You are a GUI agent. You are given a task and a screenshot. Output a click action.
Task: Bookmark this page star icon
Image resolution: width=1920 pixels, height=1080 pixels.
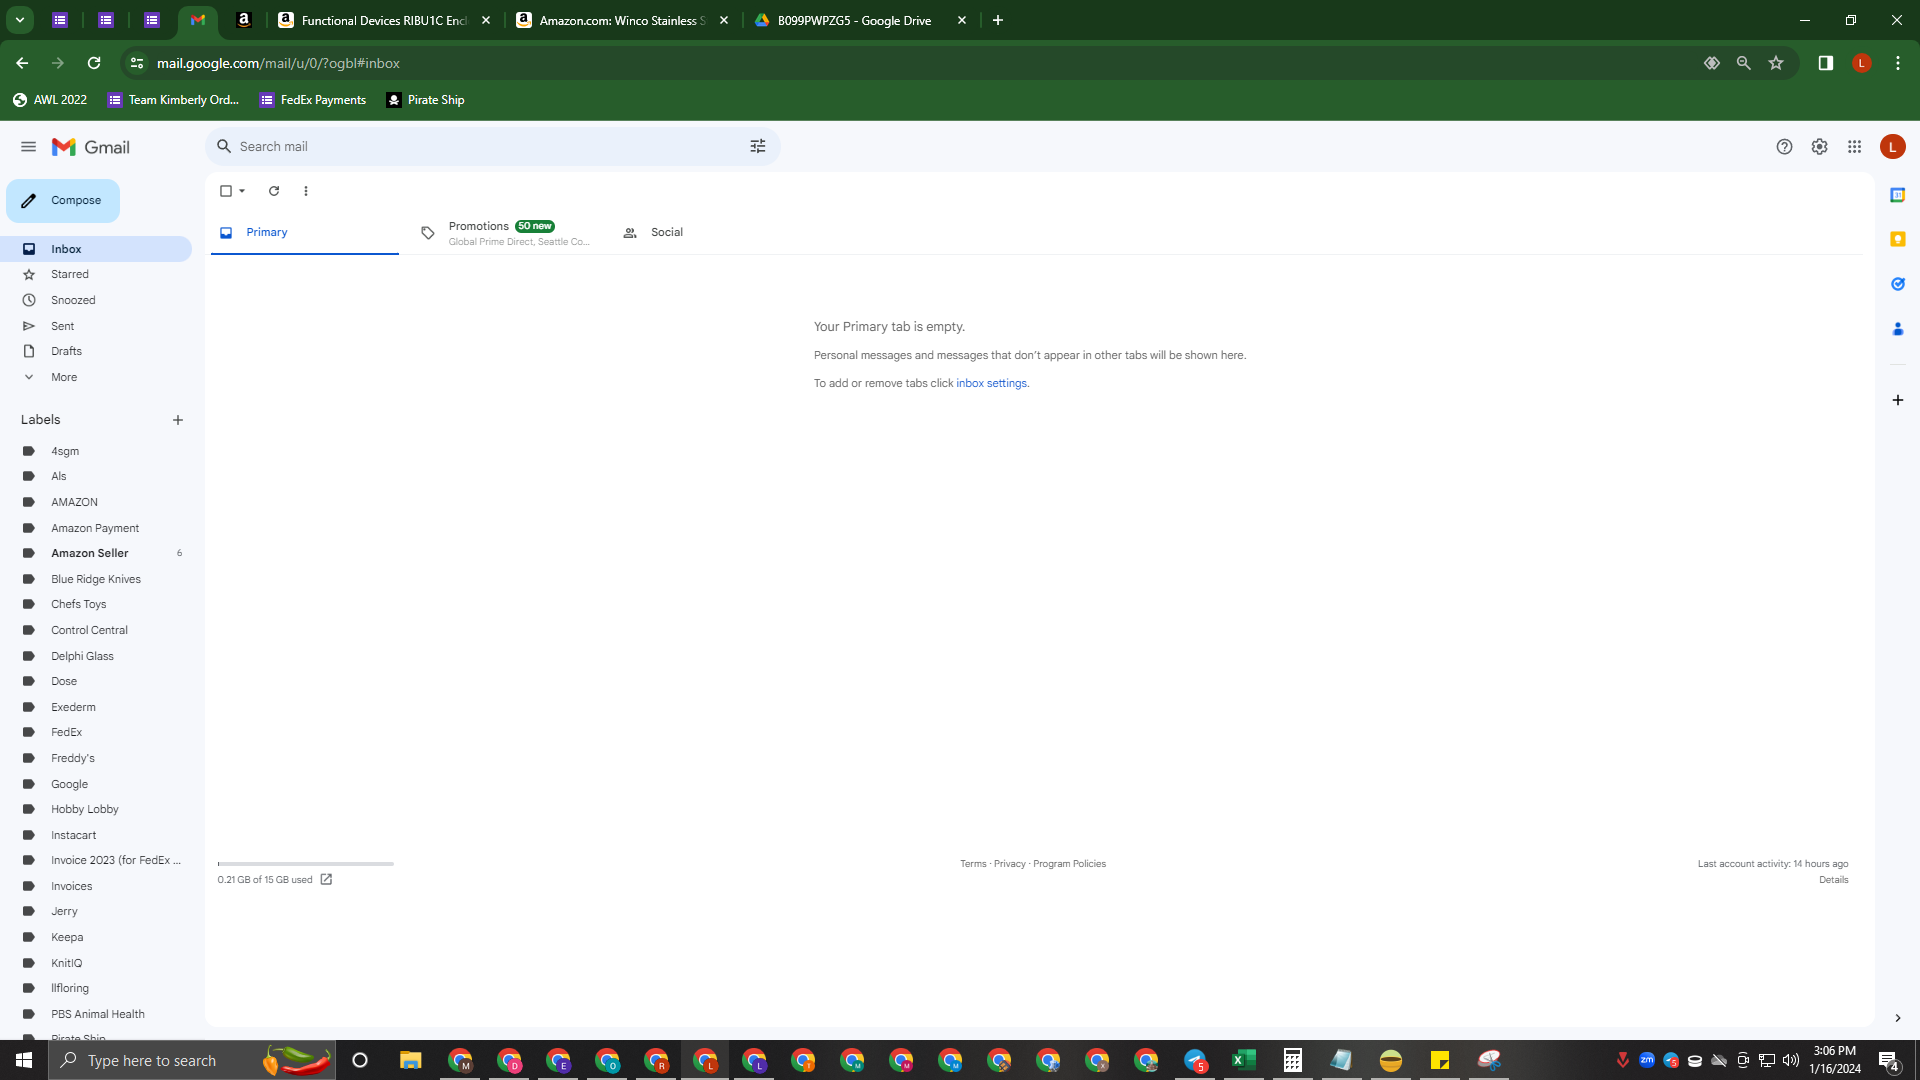[x=1776, y=63]
